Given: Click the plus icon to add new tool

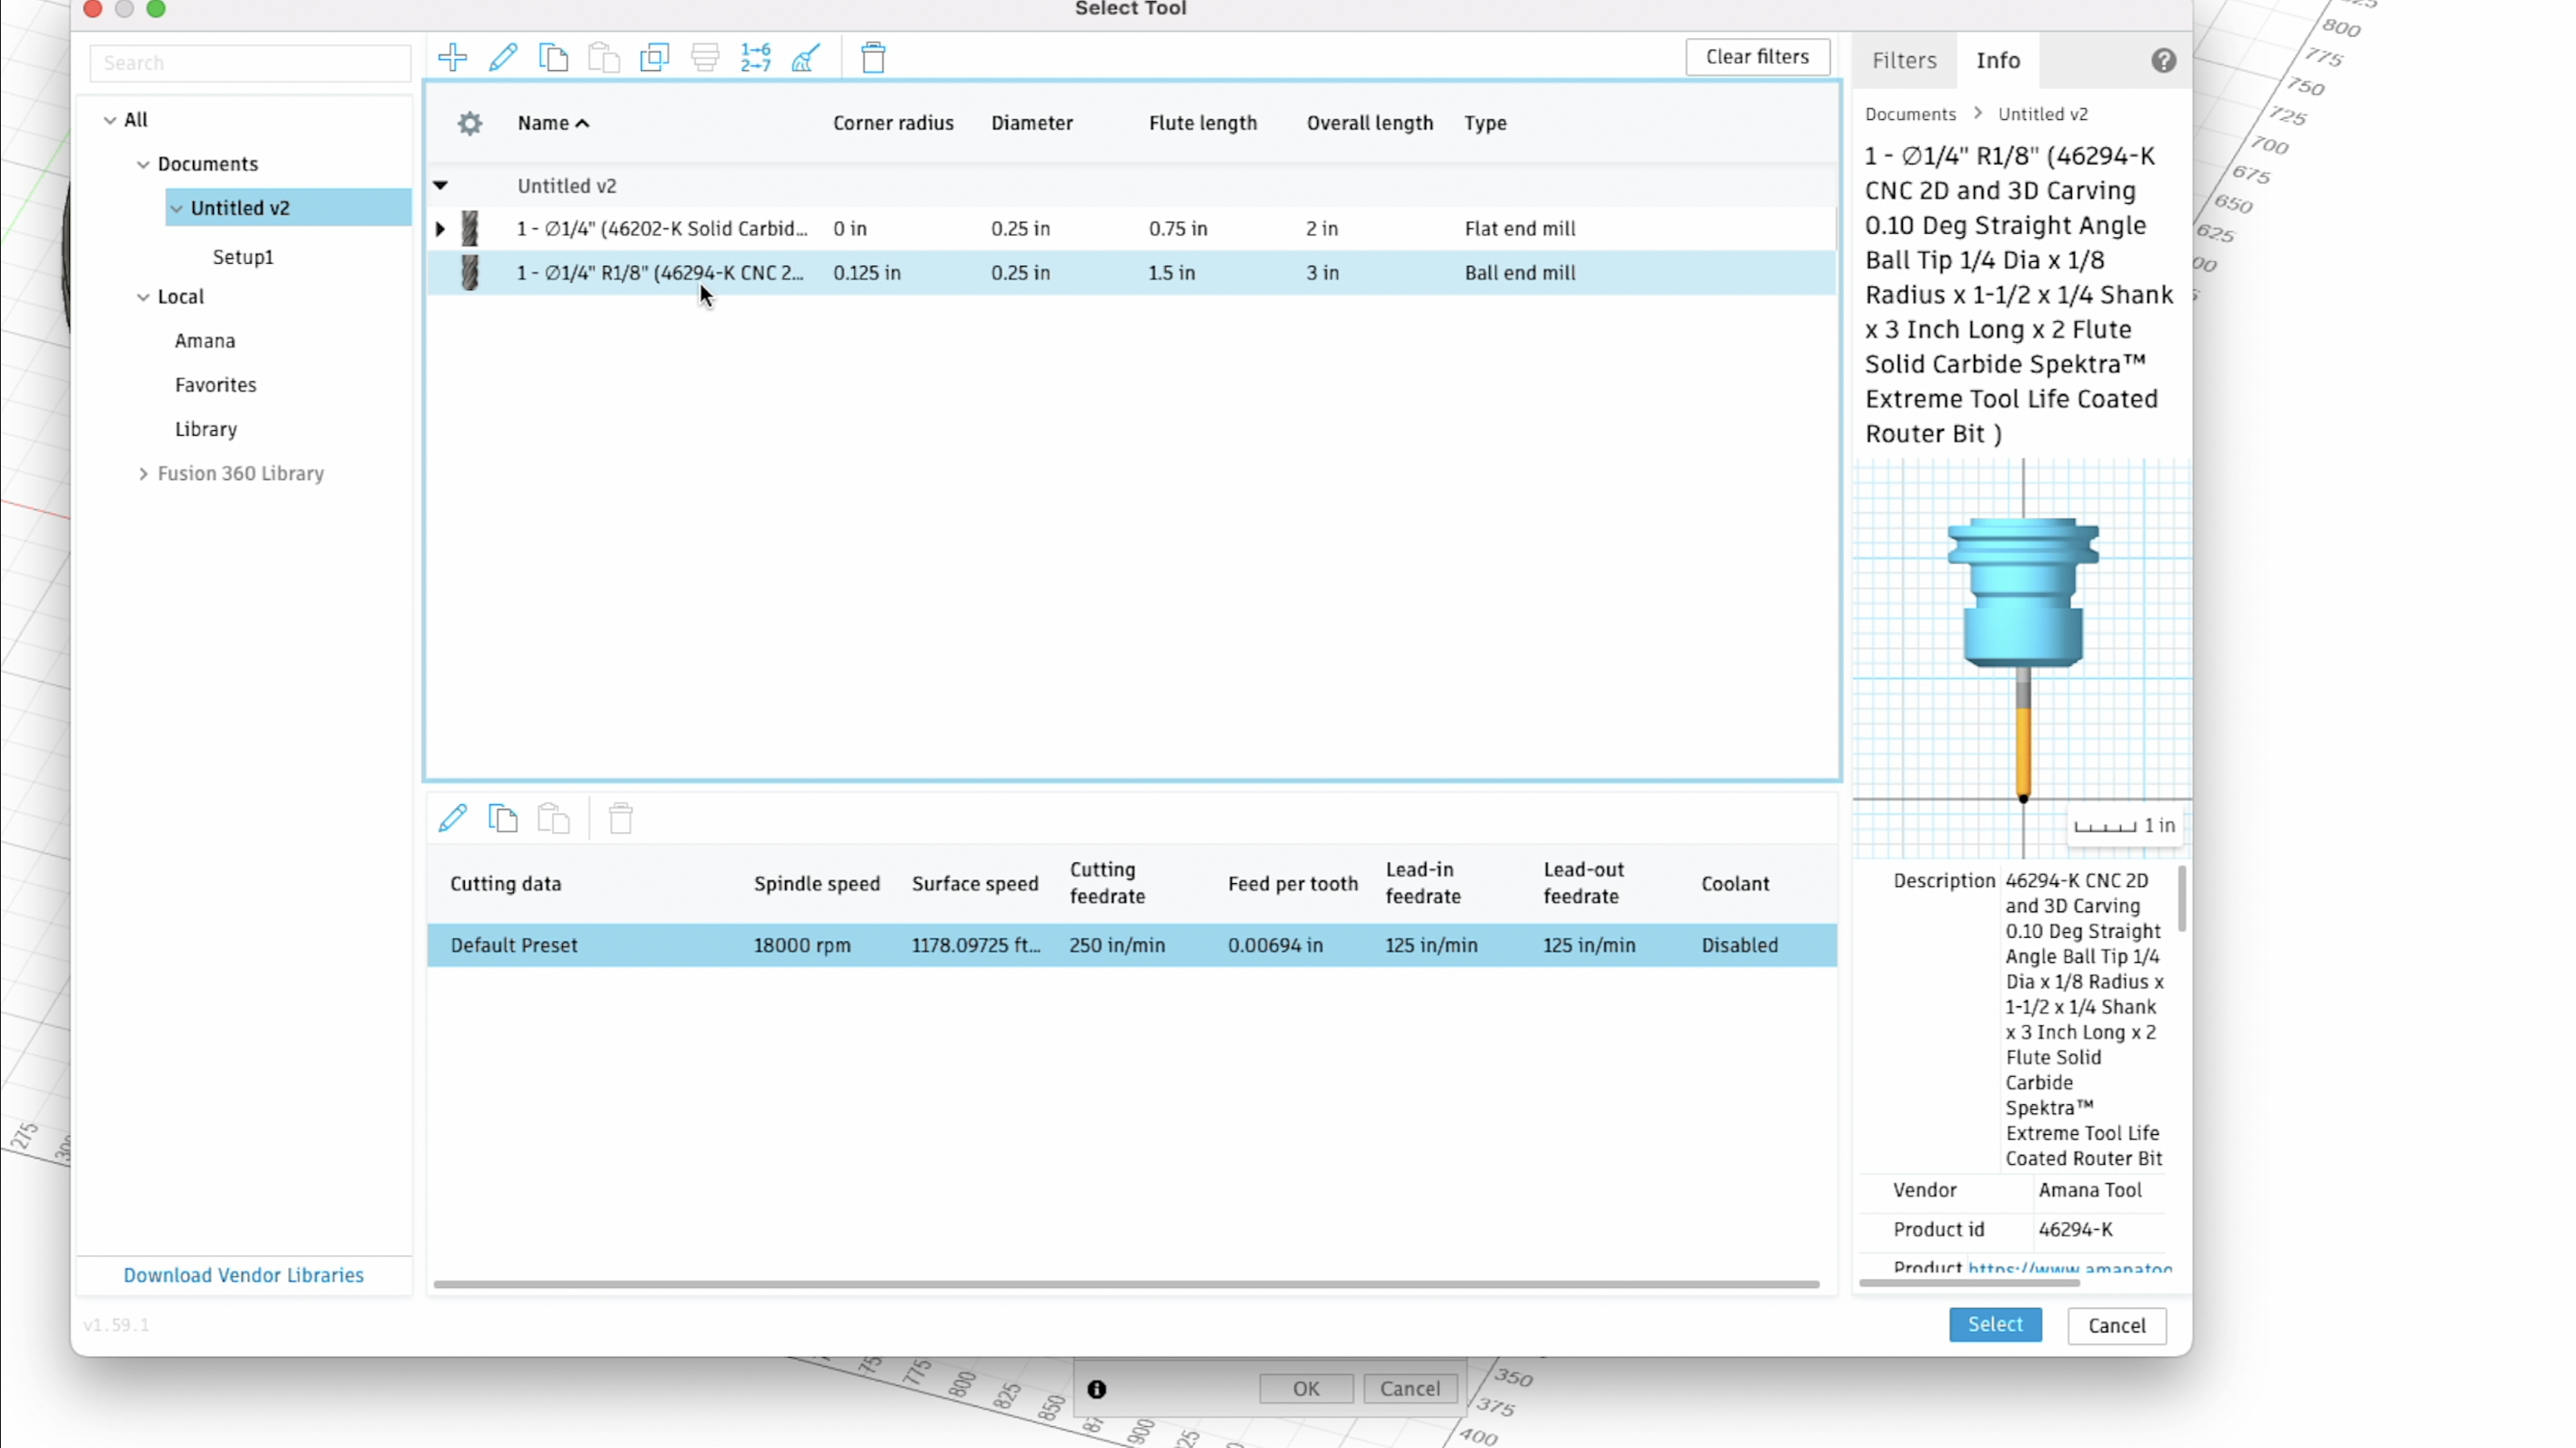Looking at the screenshot, I should 452,58.
